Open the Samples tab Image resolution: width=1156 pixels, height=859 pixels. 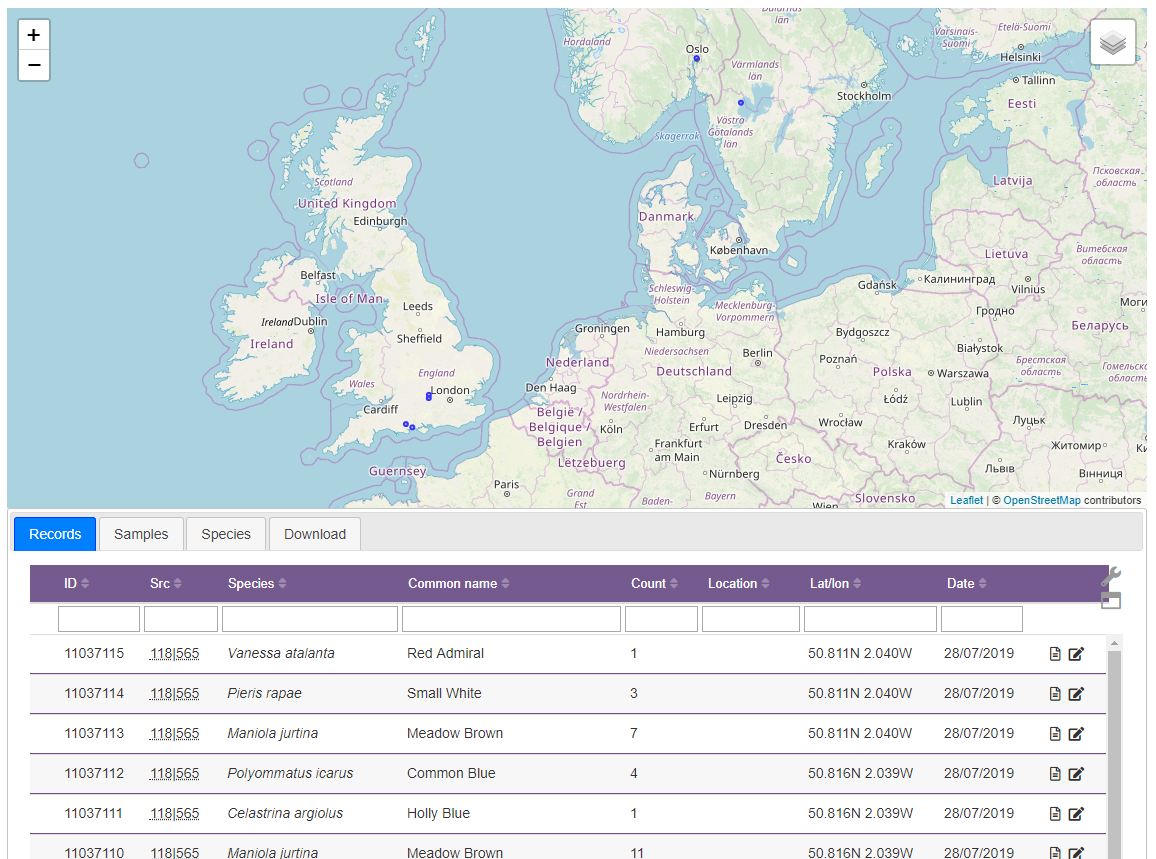(141, 534)
